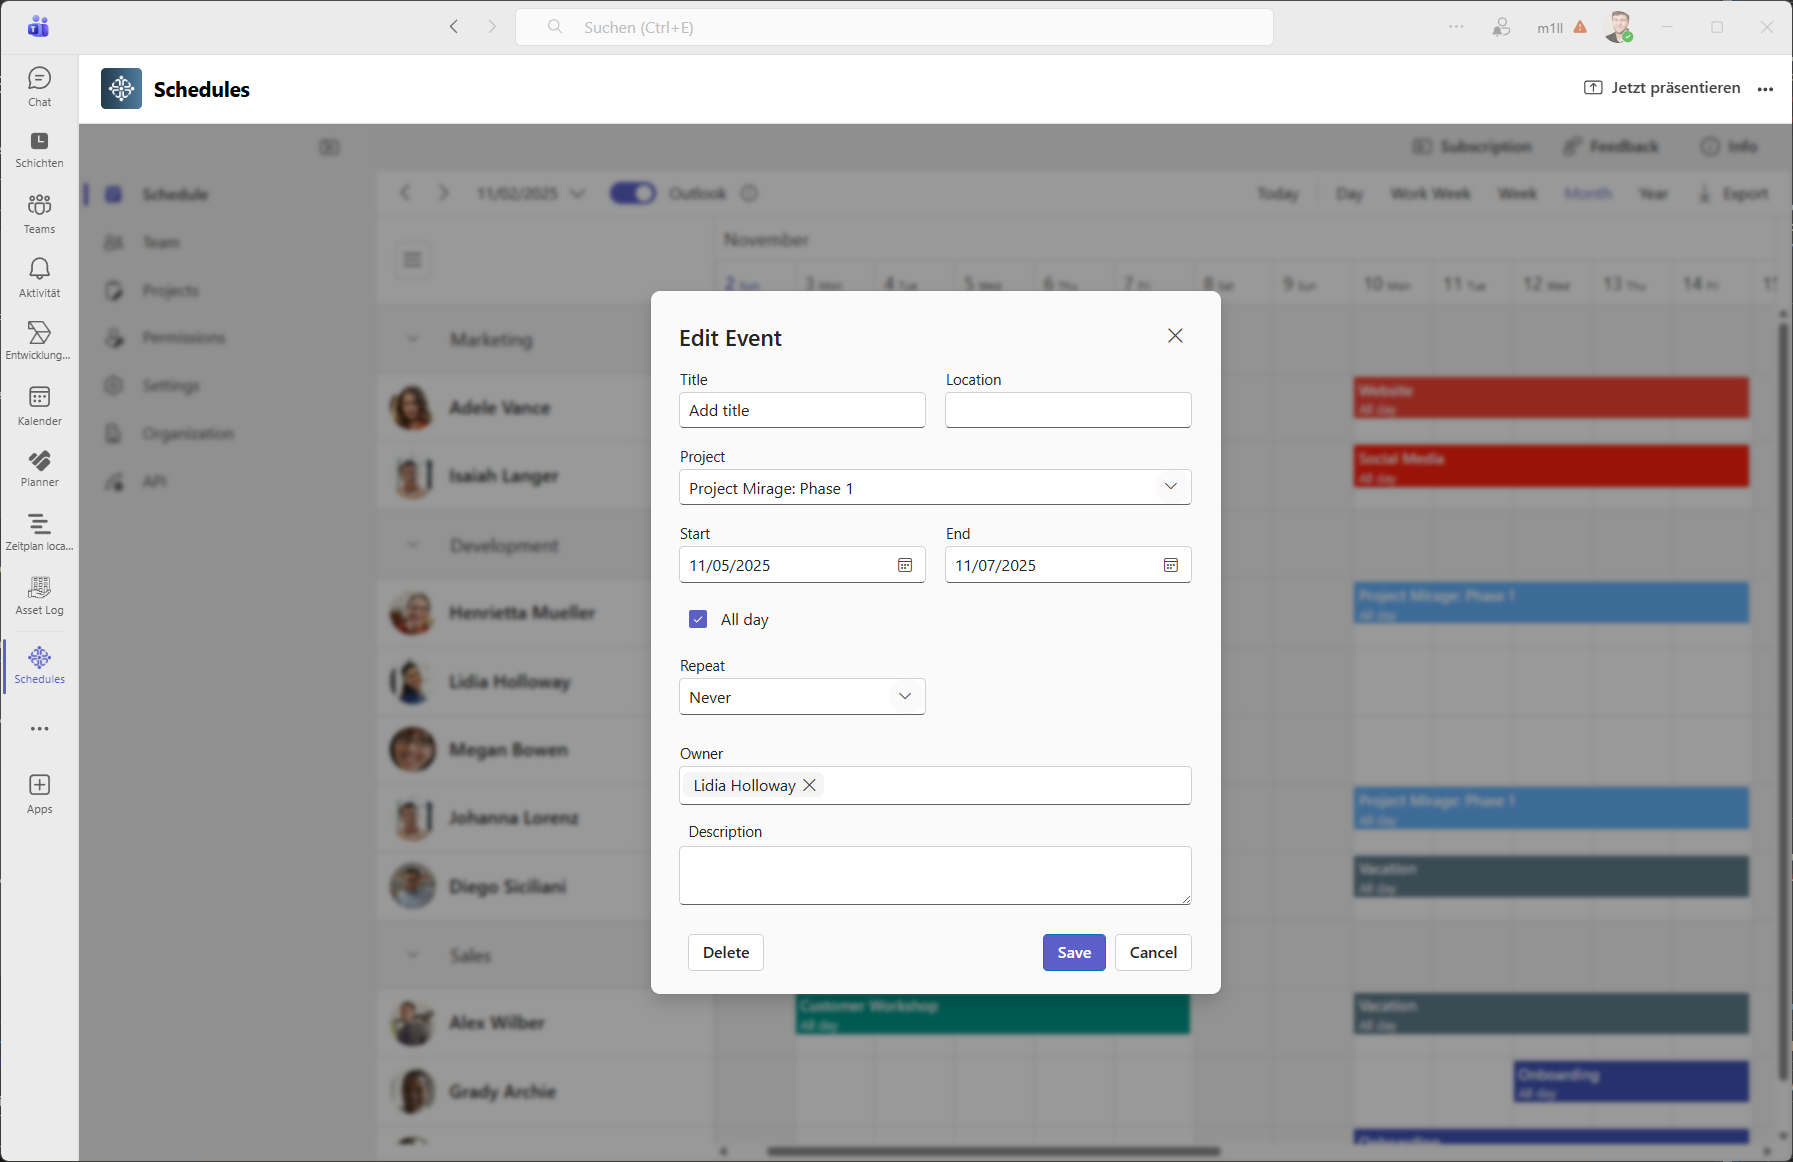Click the End date calendar picker icon

(1170, 565)
